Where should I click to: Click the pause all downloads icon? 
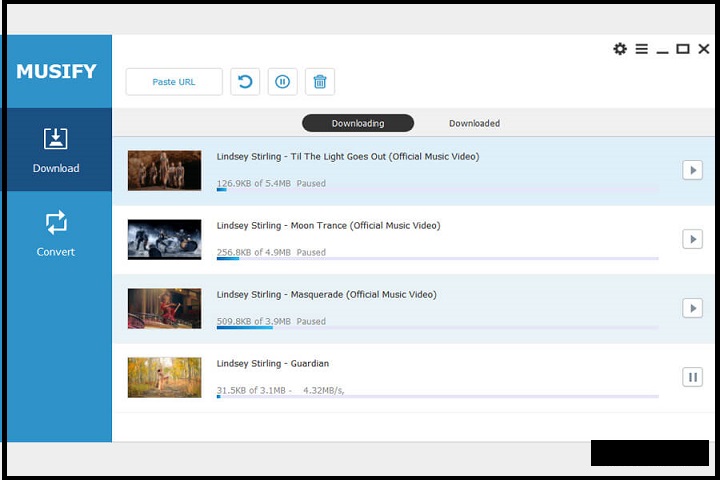click(x=282, y=82)
